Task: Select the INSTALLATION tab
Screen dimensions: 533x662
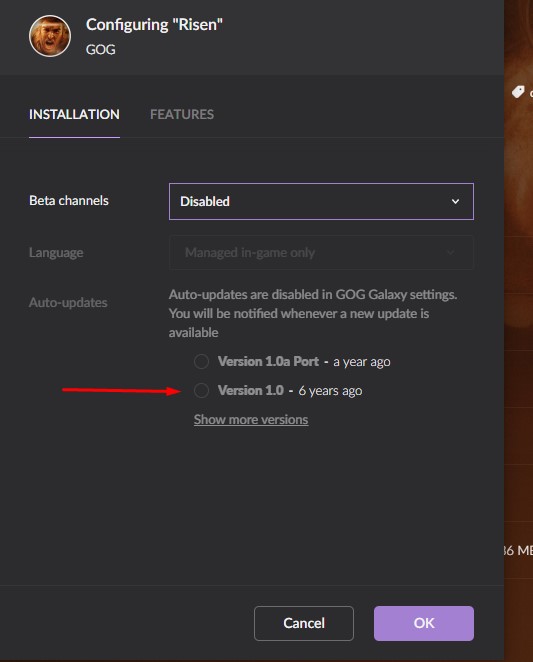Action: click(74, 114)
